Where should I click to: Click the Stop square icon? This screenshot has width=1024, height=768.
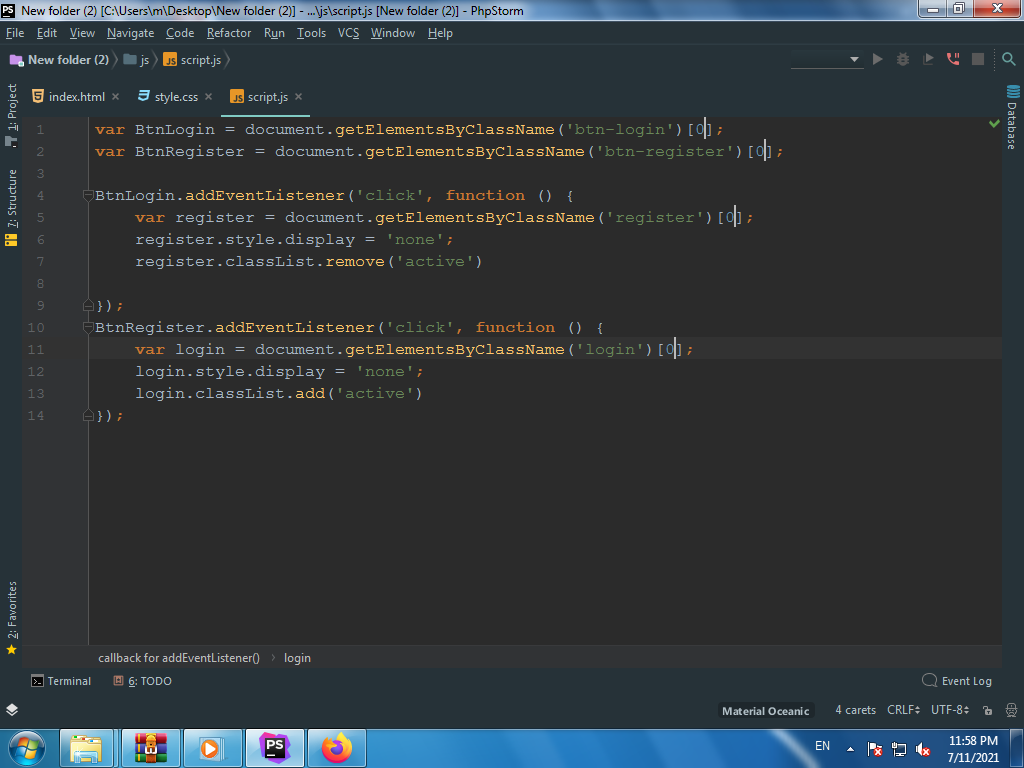point(978,59)
